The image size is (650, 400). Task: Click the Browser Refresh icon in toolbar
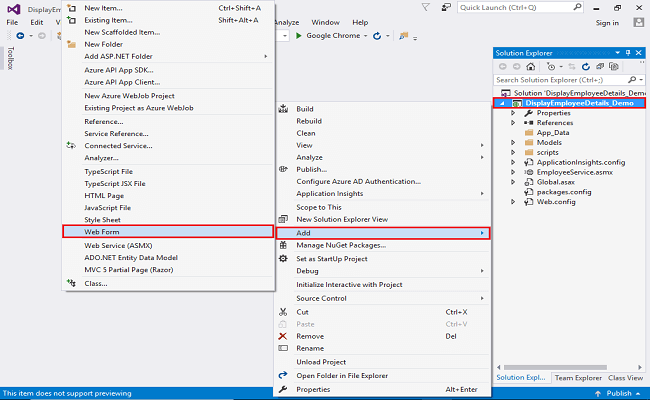pos(377,36)
